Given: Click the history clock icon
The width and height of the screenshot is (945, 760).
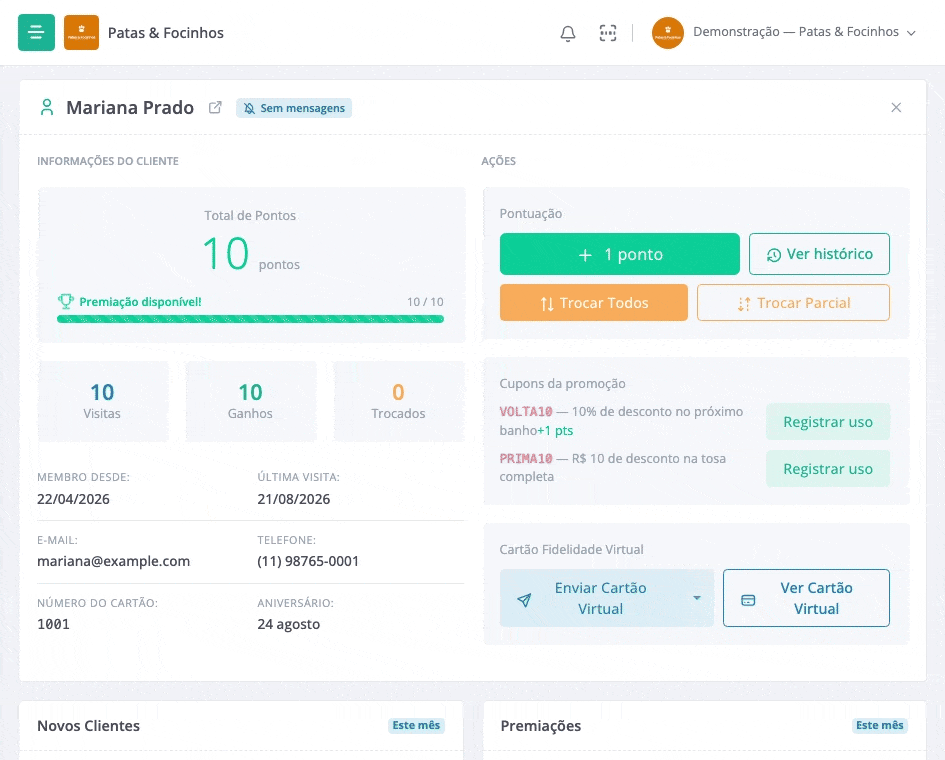Looking at the screenshot, I should [774, 255].
